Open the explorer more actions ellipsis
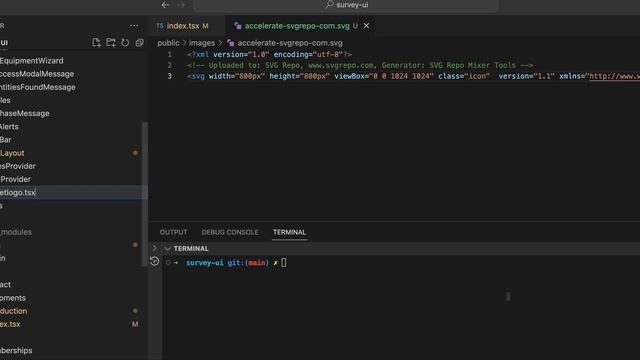 tap(134, 26)
